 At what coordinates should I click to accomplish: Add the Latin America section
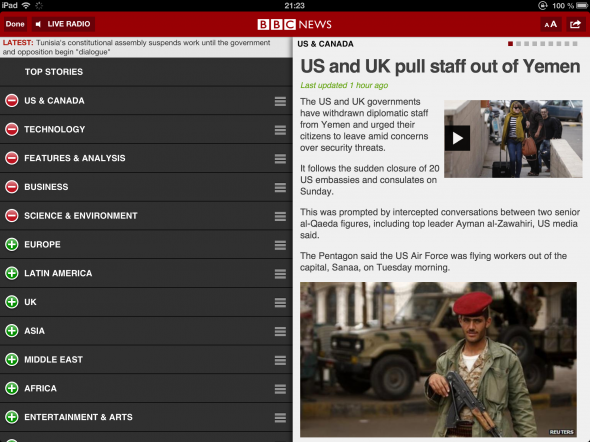tap(12, 273)
